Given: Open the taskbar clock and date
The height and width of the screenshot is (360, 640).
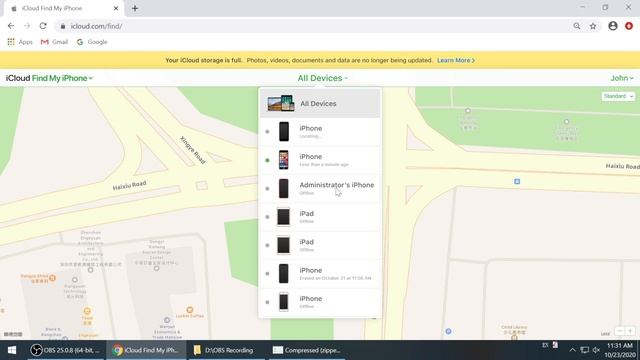Looking at the screenshot, I should [620, 350].
